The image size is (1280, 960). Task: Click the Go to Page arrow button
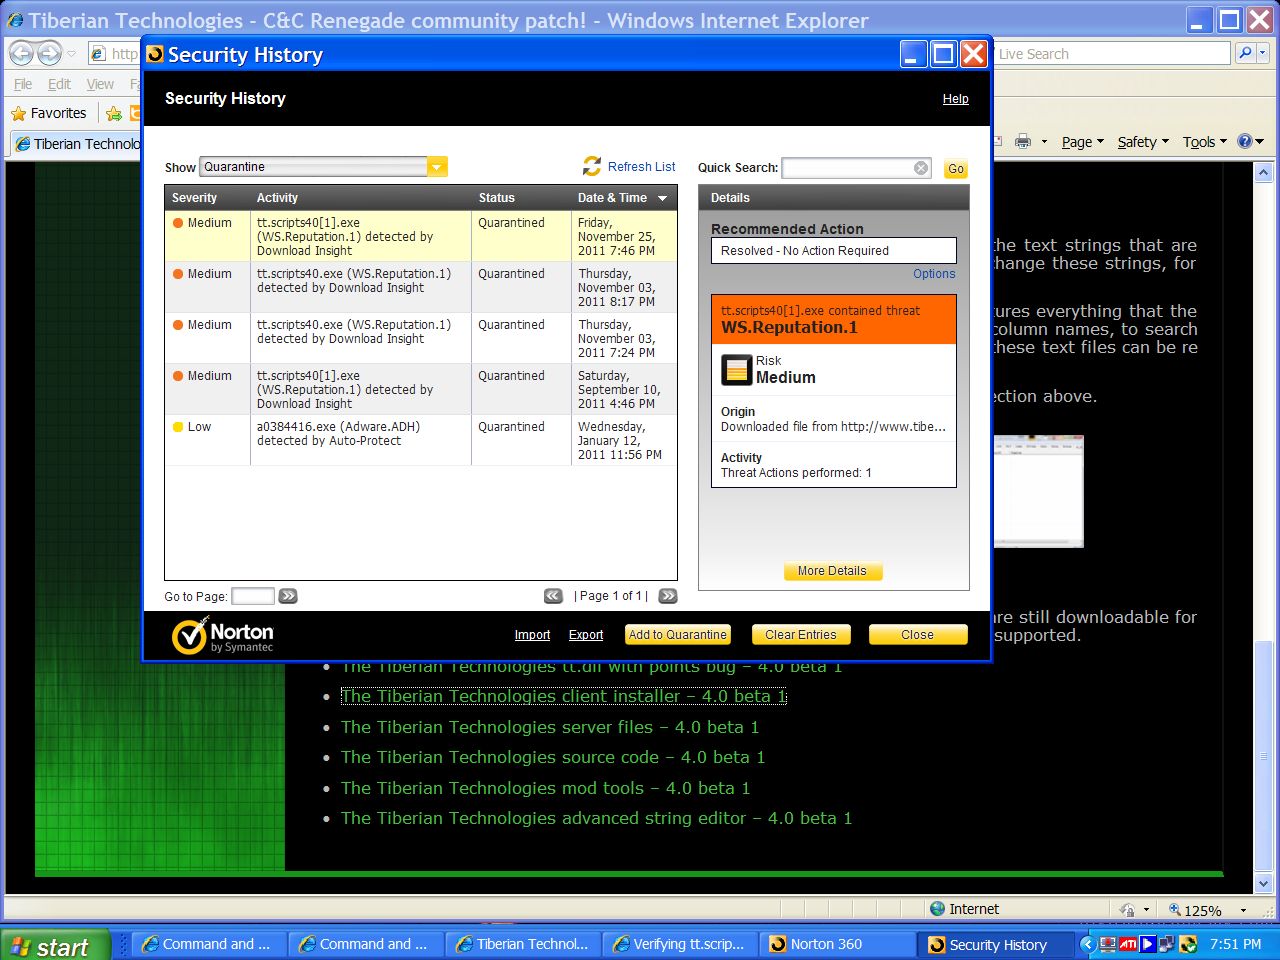point(288,596)
